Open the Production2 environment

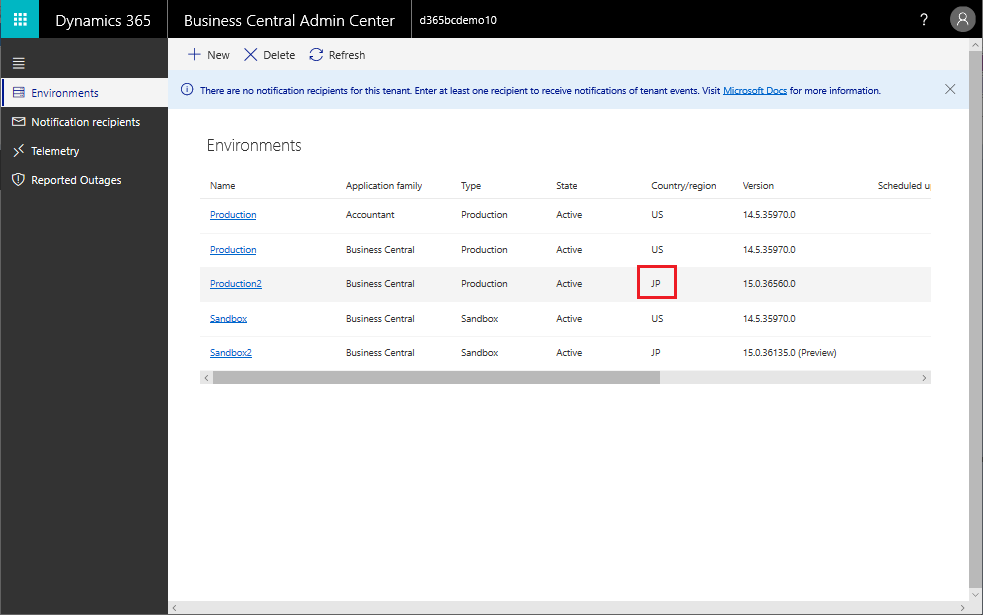tap(236, 283)
